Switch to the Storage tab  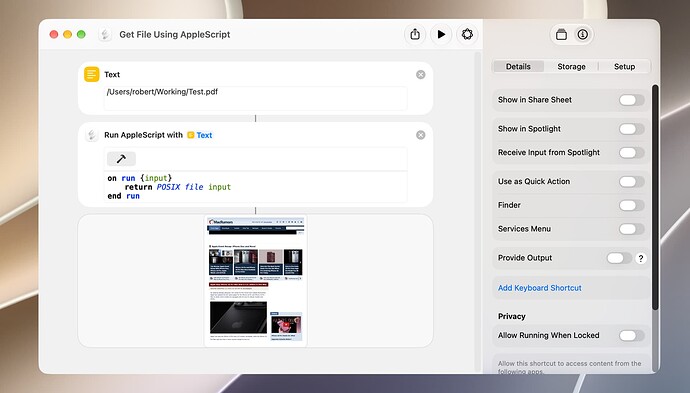pyautogui.click(x=571, y=66)
